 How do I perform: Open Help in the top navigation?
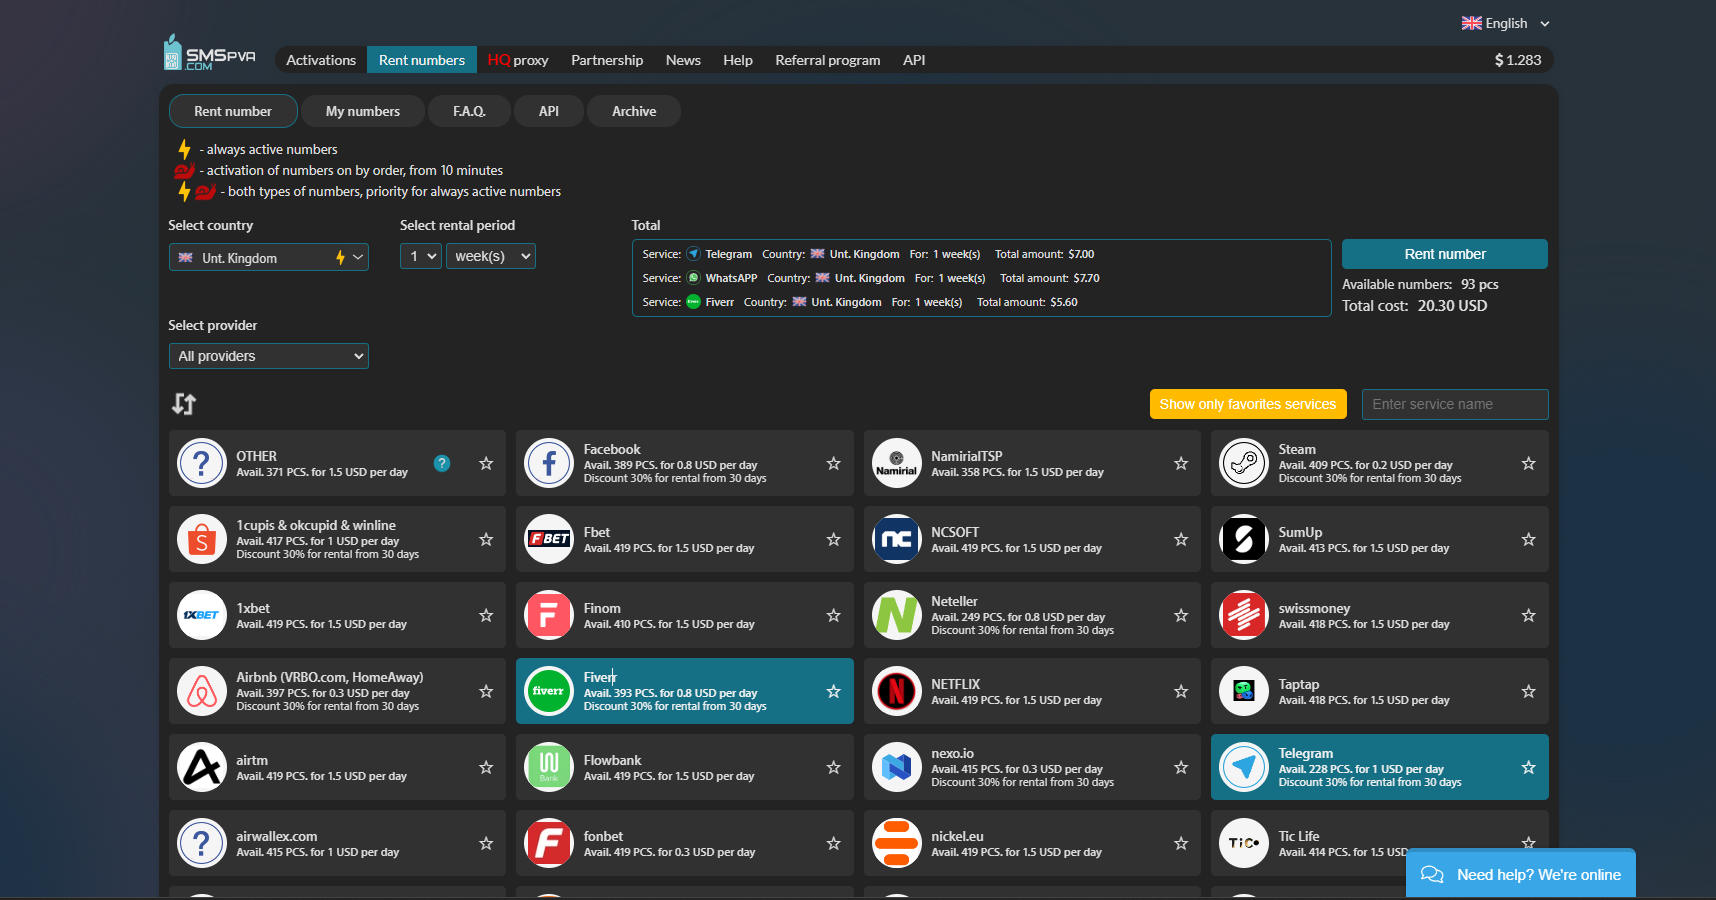(x=738, y=60)
